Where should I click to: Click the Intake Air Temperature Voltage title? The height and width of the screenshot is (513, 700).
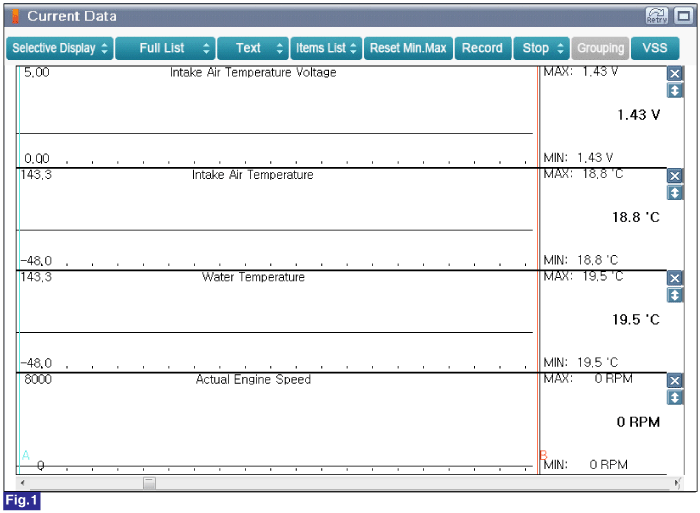point(253,72)
